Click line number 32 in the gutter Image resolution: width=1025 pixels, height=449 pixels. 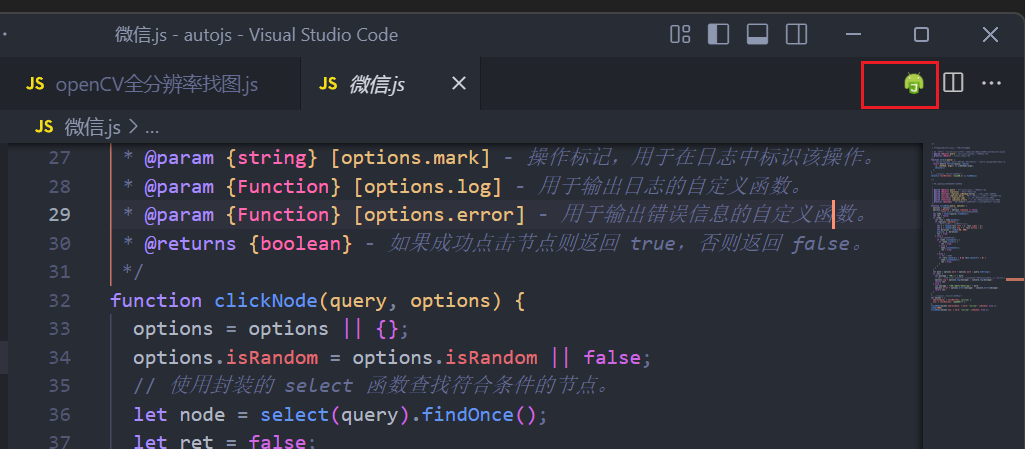pos(59,301)
